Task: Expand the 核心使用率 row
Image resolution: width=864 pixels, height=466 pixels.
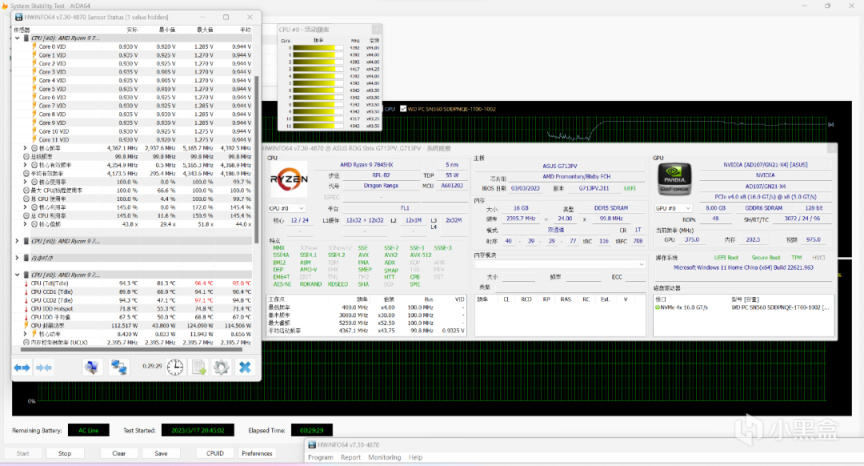Action: coord(25,182)
